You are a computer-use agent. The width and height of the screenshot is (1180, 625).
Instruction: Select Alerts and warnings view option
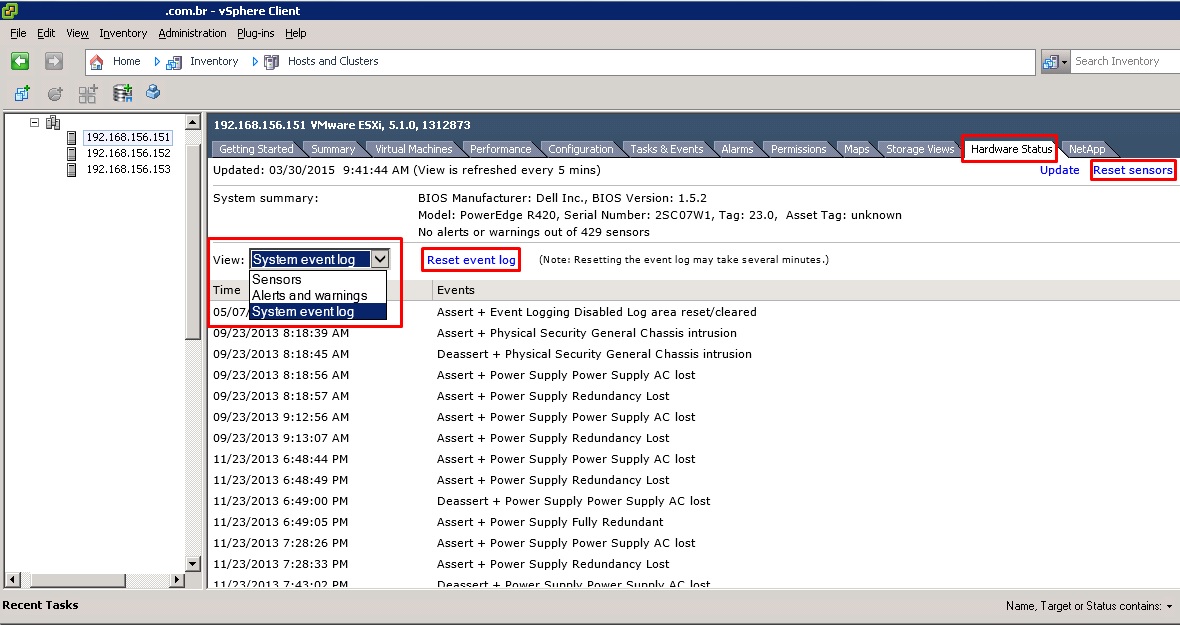(x=309, y=296)
